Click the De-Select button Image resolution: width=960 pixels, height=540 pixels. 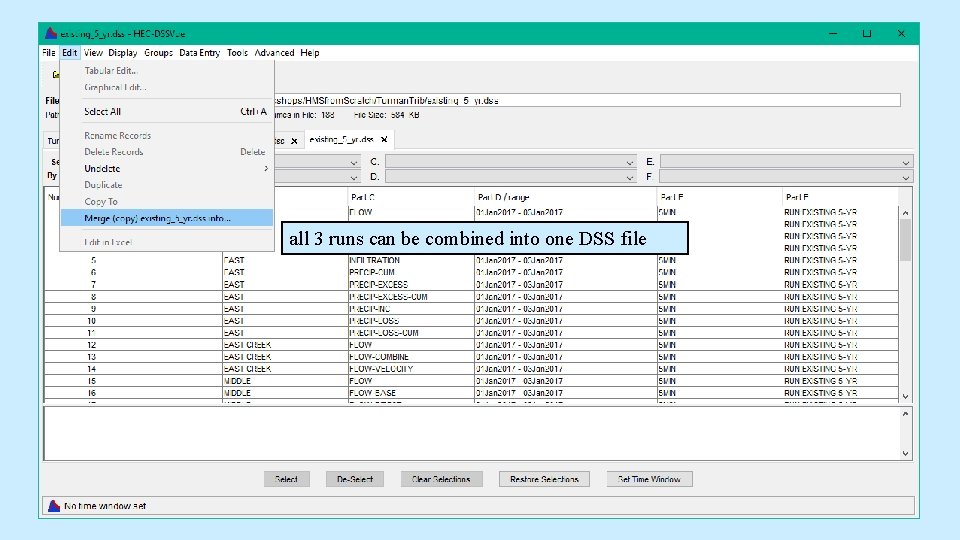pyautogui.click(x=354, y=479)
